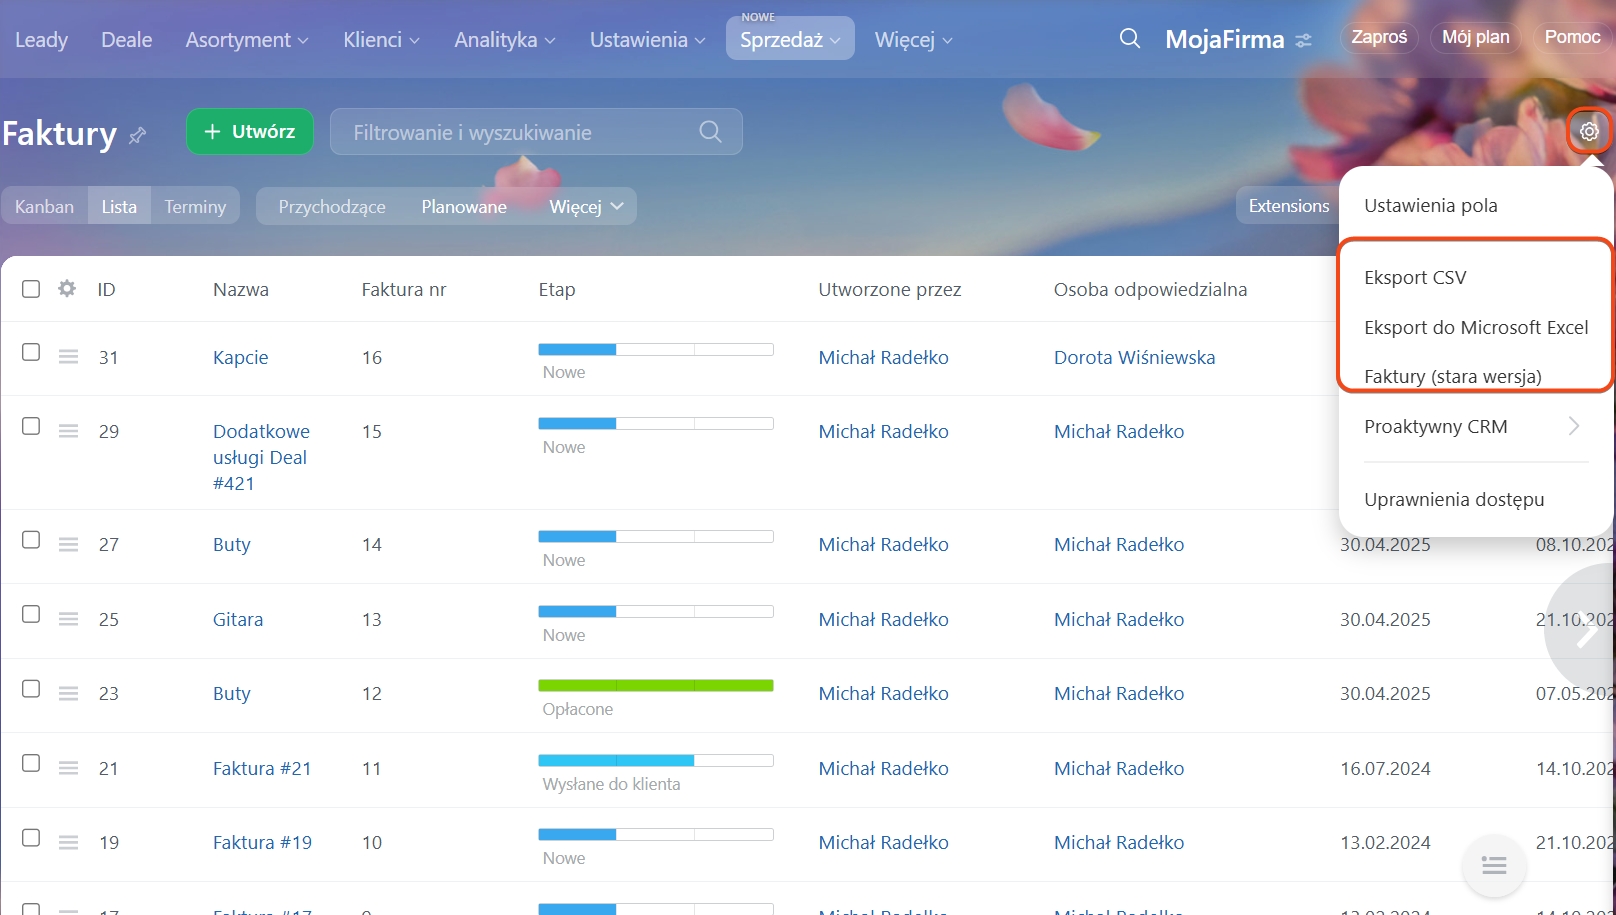Click the green Utwórz button
1616x915 pixels.
point(250,132)
